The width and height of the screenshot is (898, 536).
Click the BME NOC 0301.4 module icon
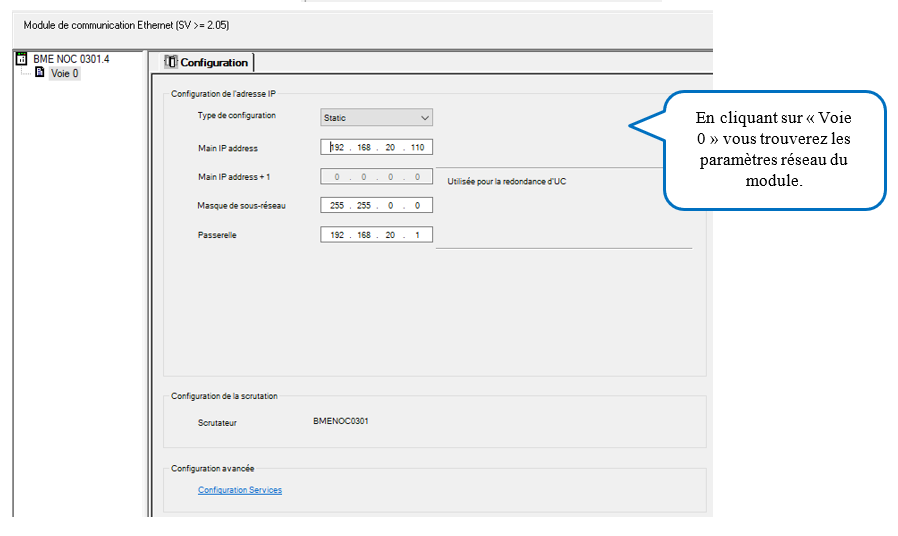coord(22,59)
